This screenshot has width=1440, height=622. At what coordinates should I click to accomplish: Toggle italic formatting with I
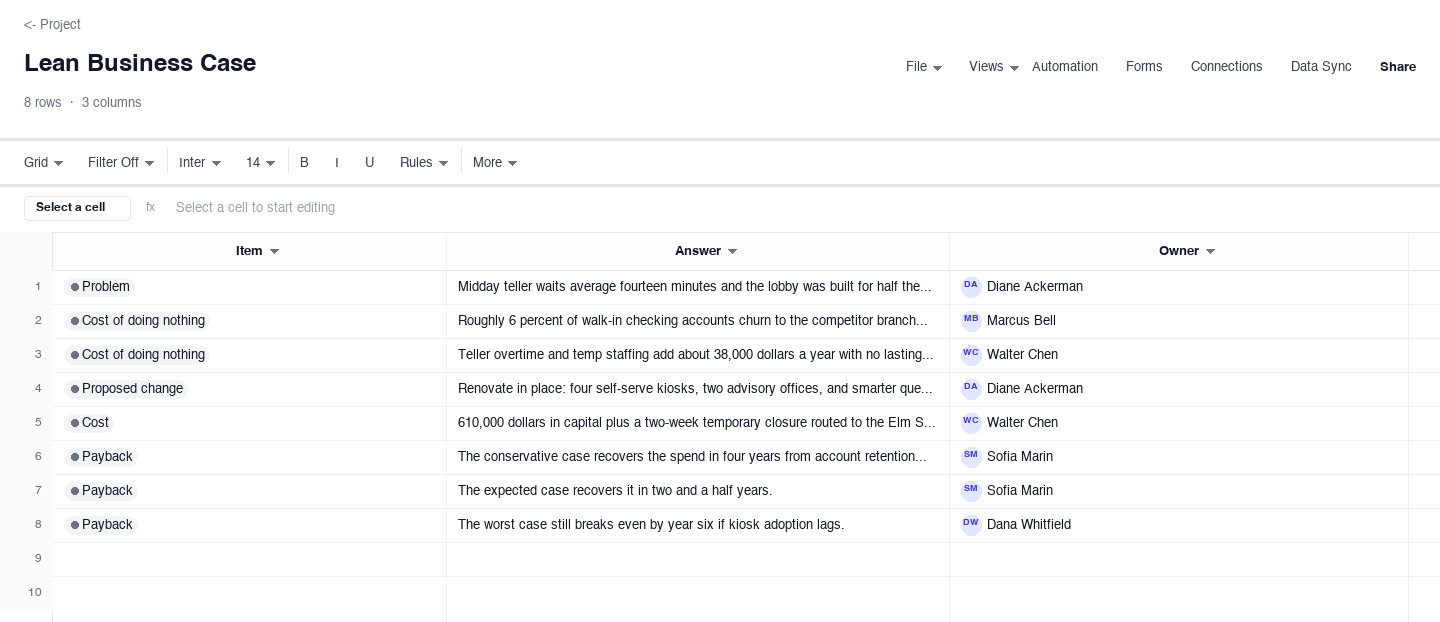337,163
